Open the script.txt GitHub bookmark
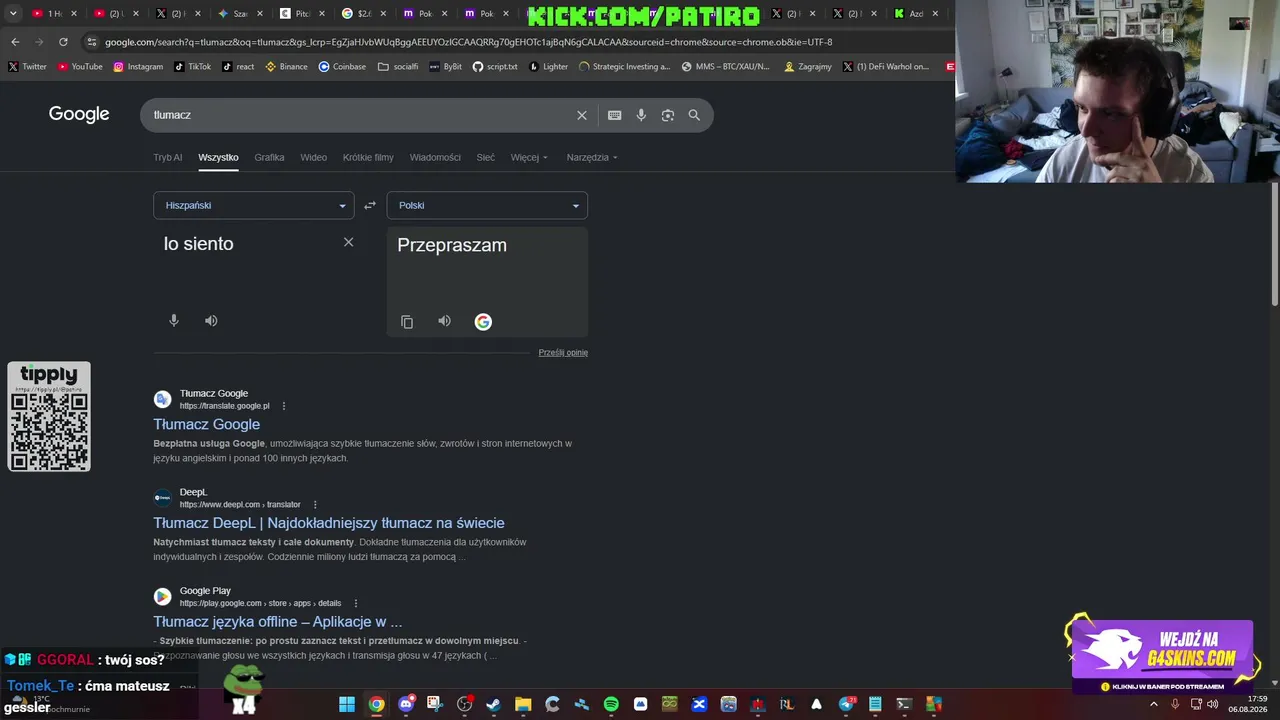Screen dimensions: 1280x720 (x=495, y=67)
